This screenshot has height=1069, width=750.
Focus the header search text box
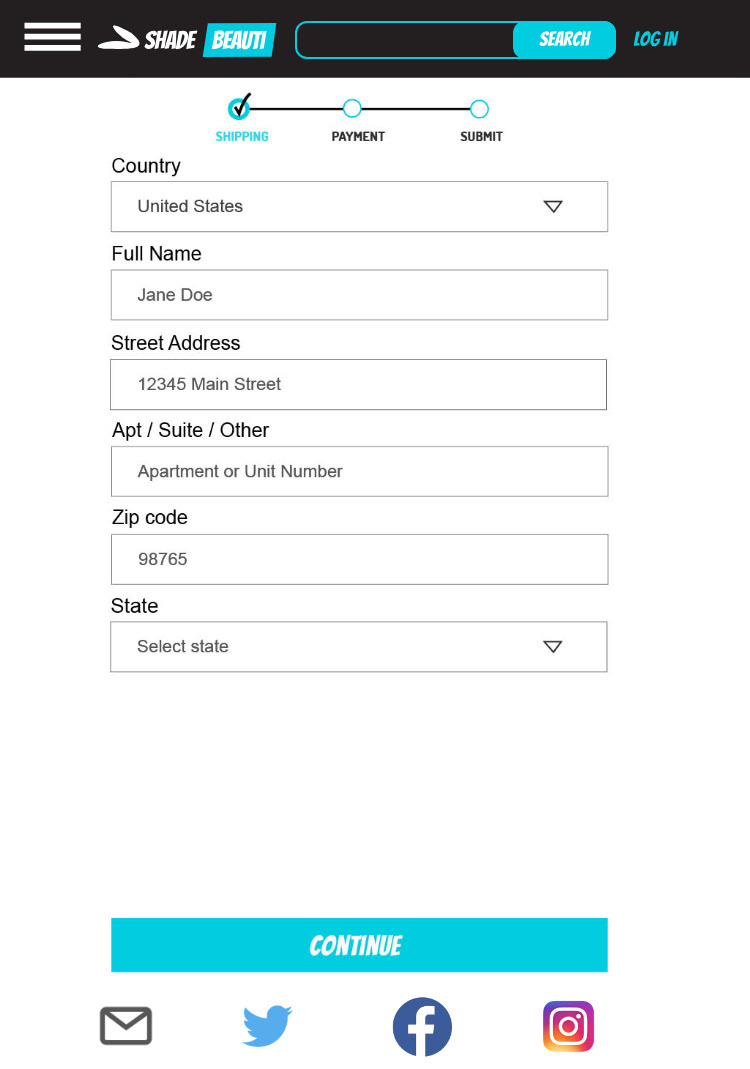(405, 40)
